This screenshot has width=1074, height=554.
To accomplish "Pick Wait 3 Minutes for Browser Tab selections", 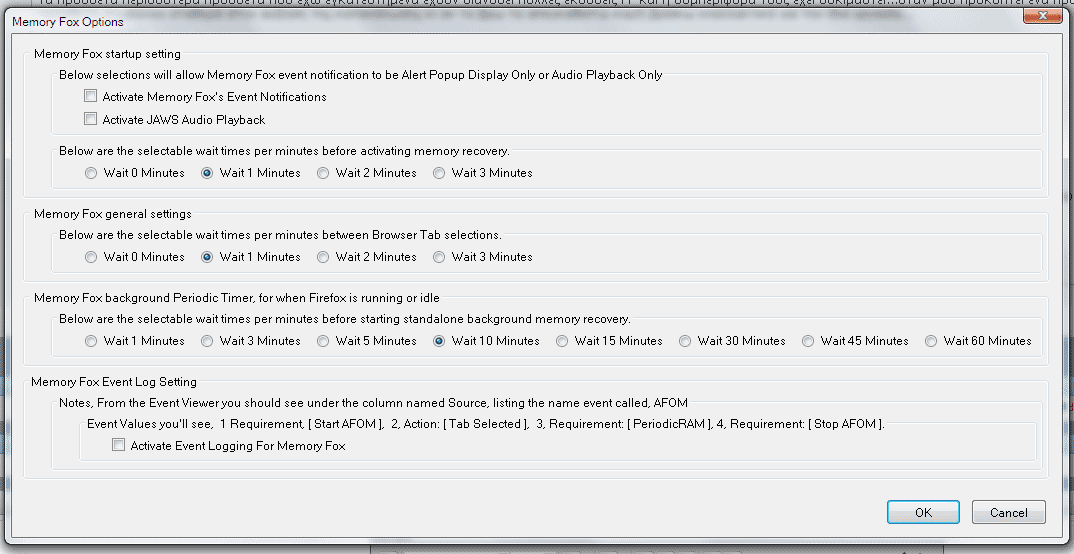I will coord(439,257).
